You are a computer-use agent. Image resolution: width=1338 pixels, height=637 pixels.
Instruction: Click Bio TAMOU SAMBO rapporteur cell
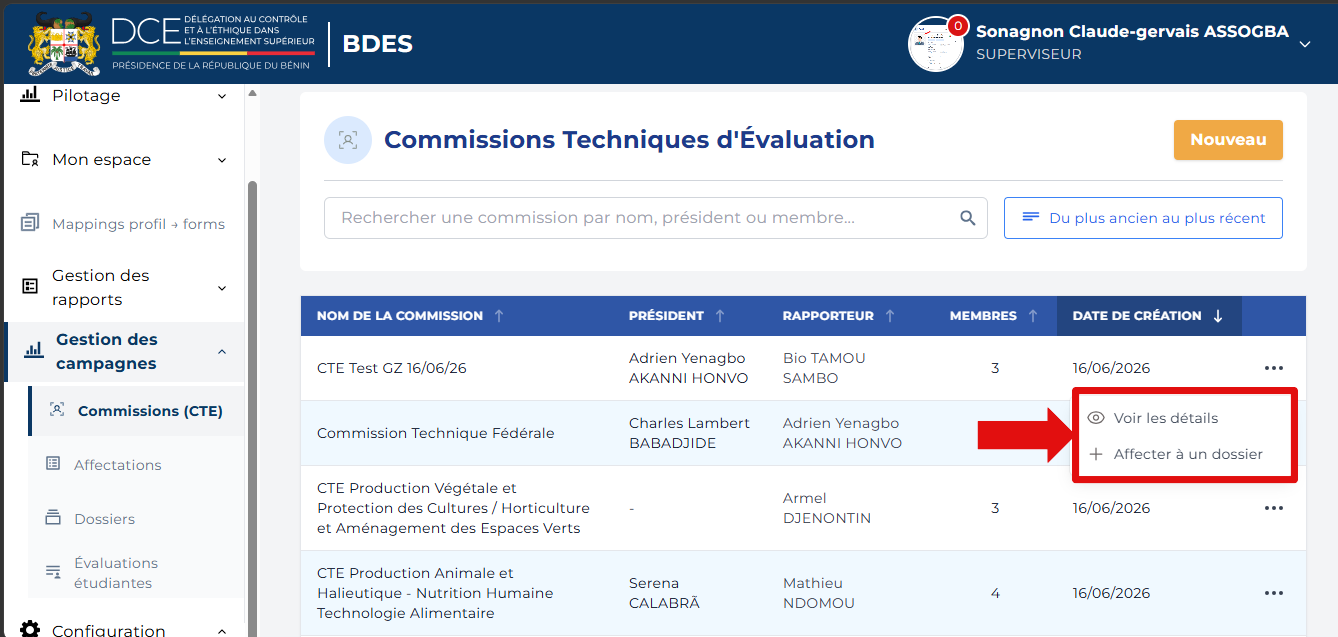pos(824,368)
